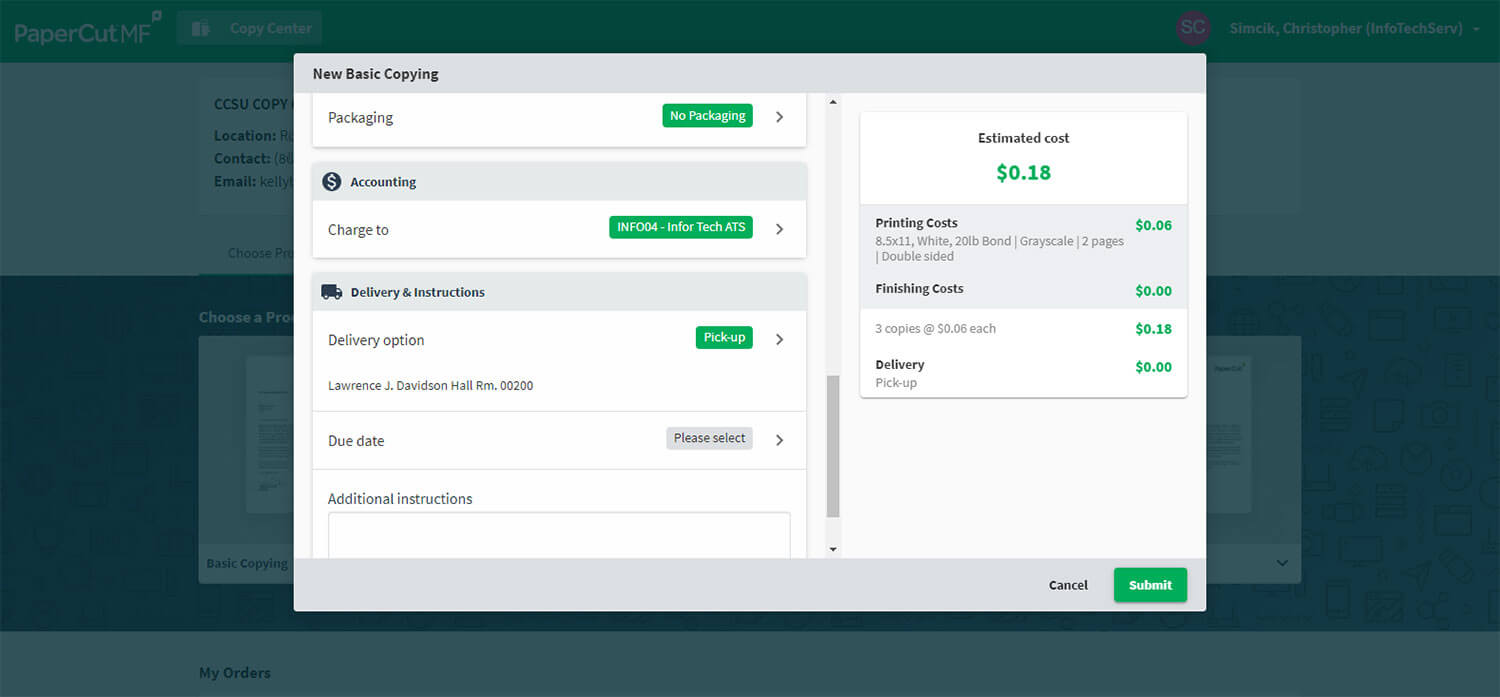Expand the Charge to row chevron
Image resolution: width=1500 pixels, height=697 pixels.
[780, 229]
